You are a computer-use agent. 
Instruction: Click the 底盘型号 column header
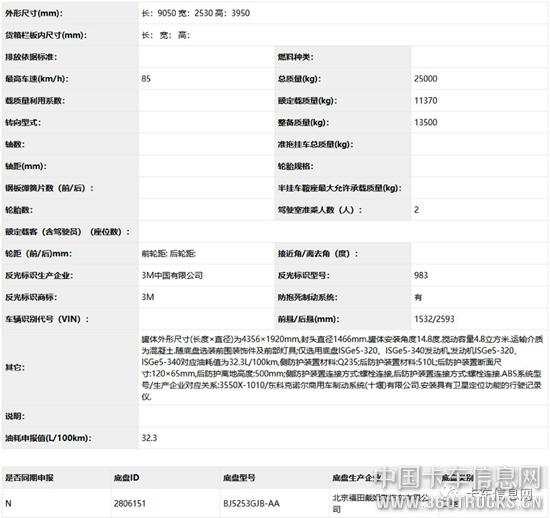239,477
